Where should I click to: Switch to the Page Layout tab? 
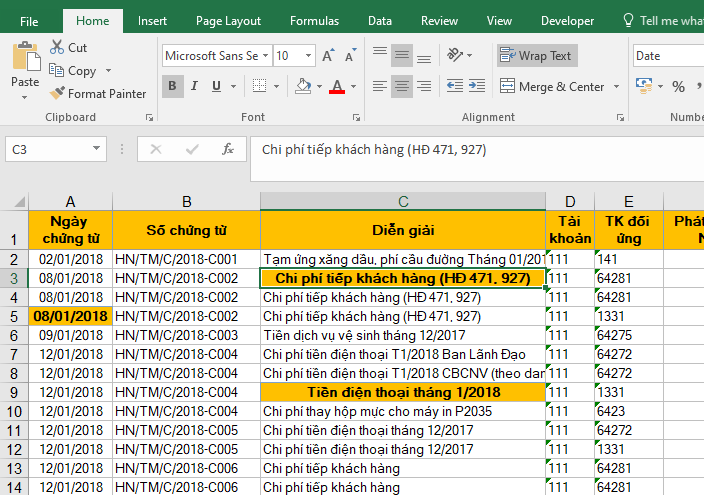coord(228,20)
